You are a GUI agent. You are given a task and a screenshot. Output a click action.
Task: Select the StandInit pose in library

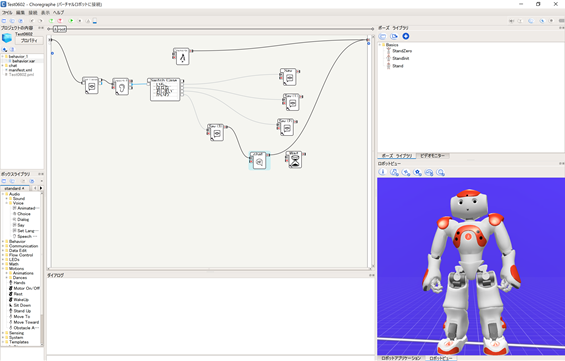coord(401,58)
